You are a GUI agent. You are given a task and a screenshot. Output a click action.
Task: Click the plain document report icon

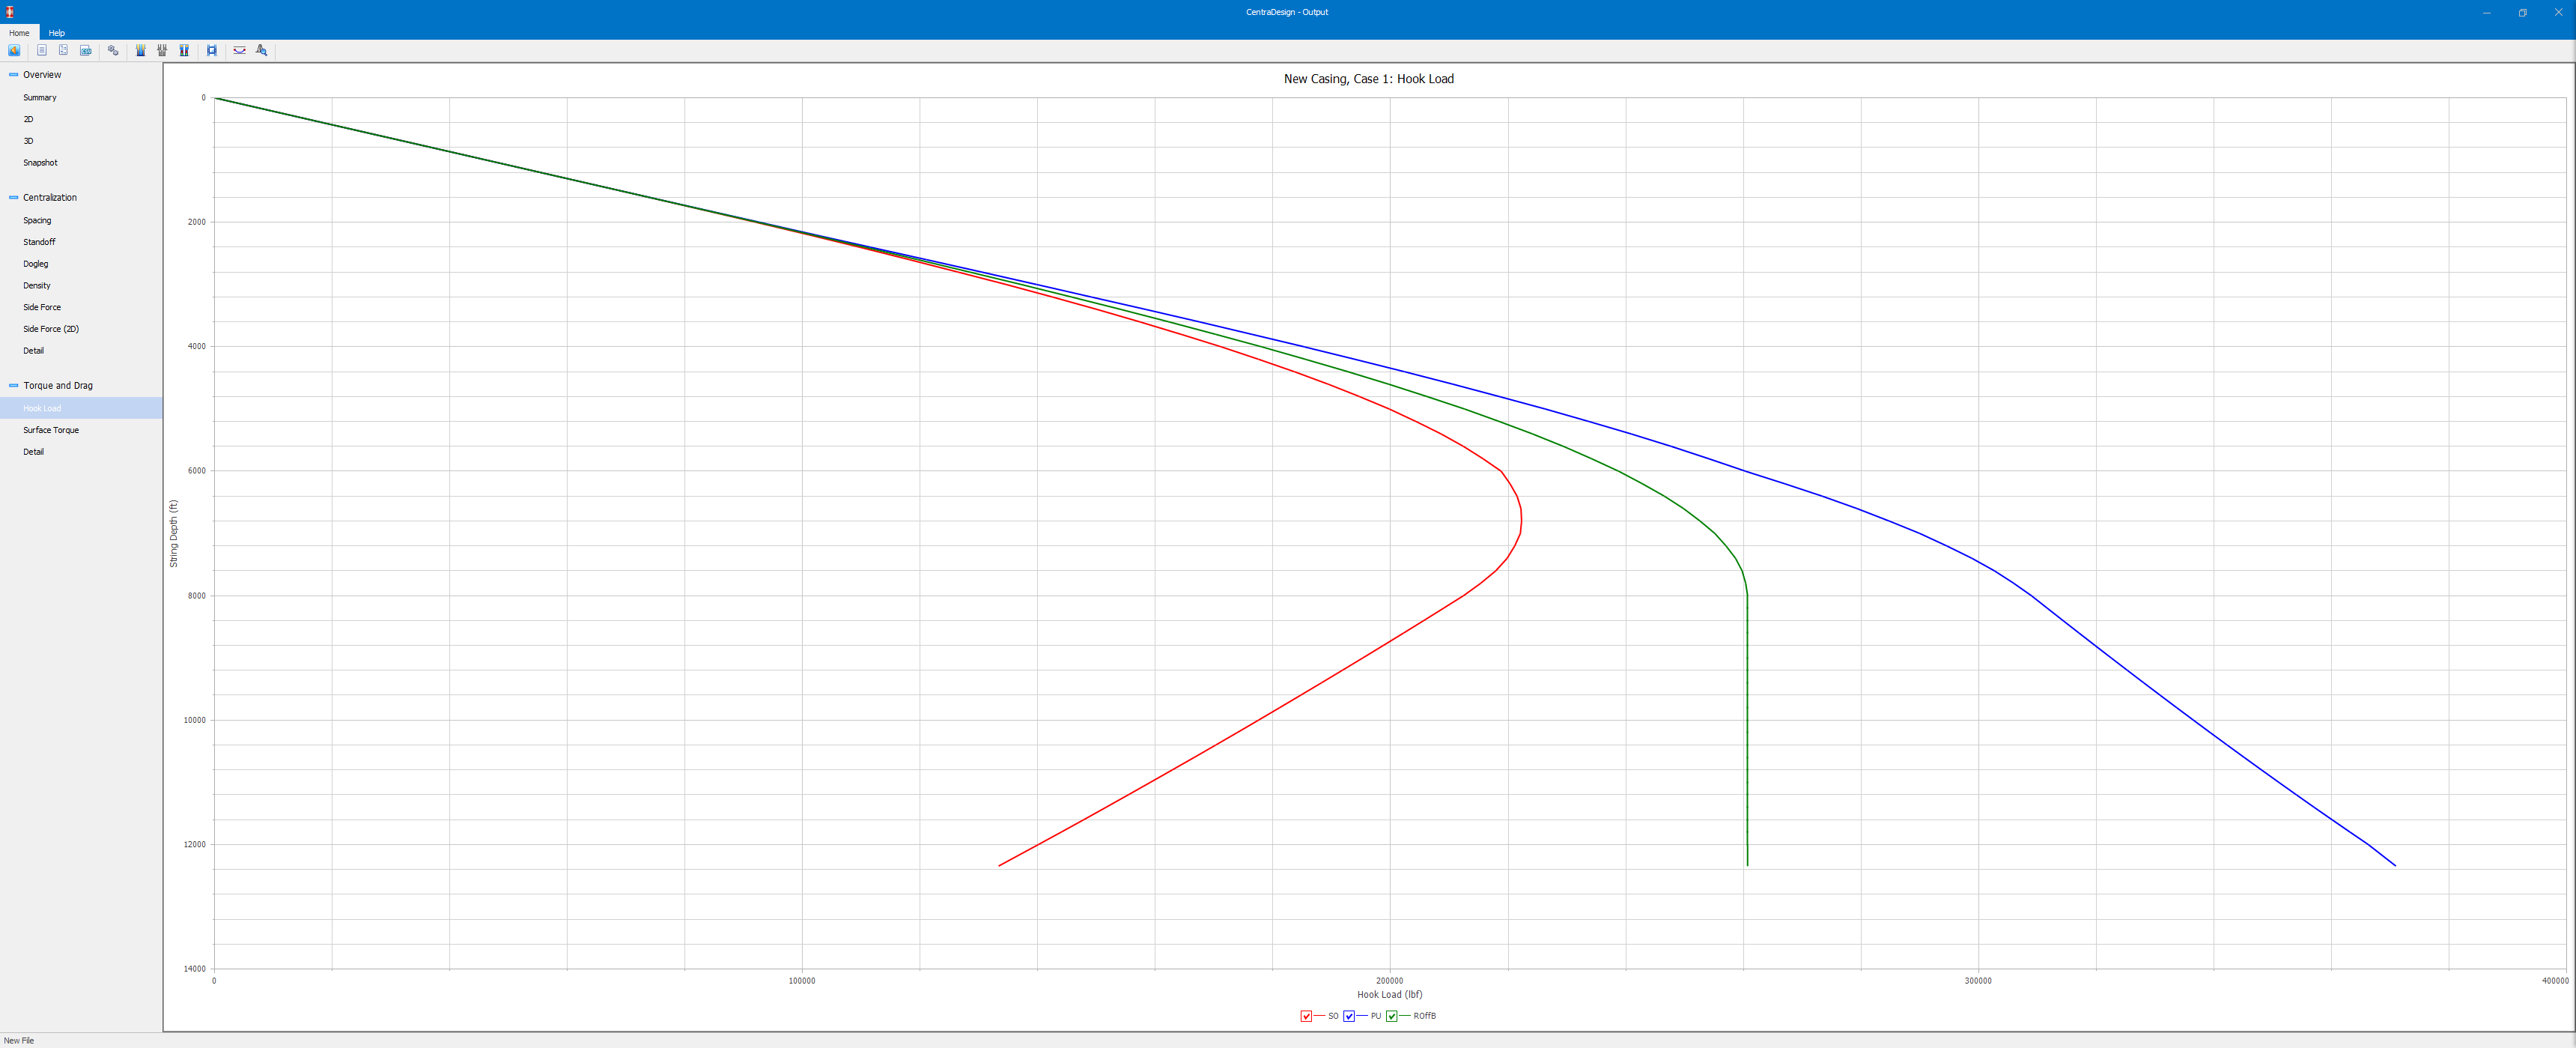coord(42,50)
